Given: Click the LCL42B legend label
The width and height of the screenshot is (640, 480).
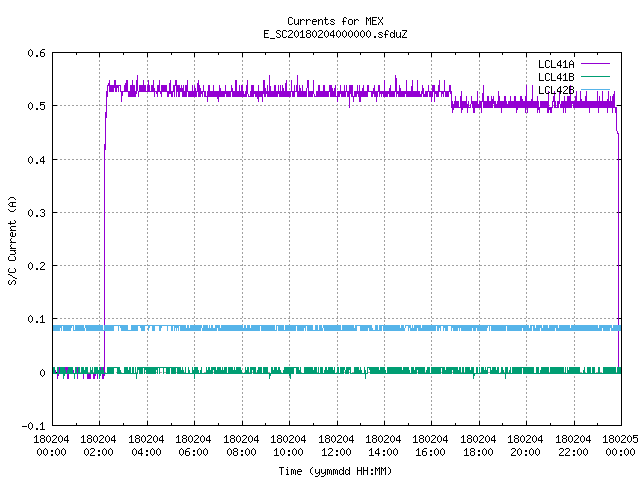Looking at the screenshot, I should coord(556,90).
